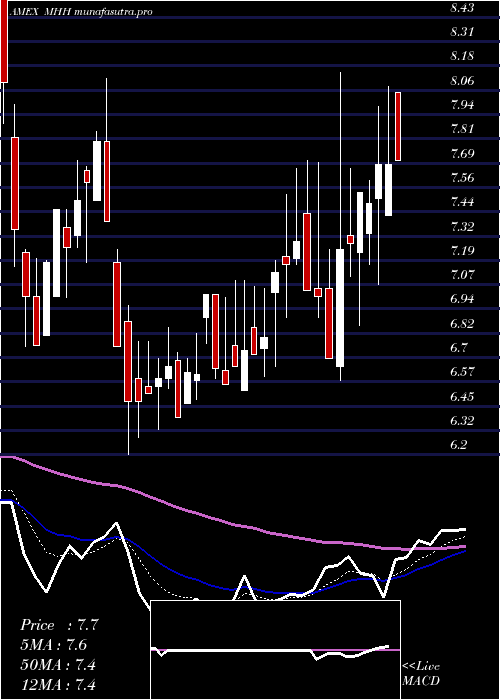Click the last red candlestick near 7.94
The width and height of the screenshot is (500, 700).
pos(398,126)
